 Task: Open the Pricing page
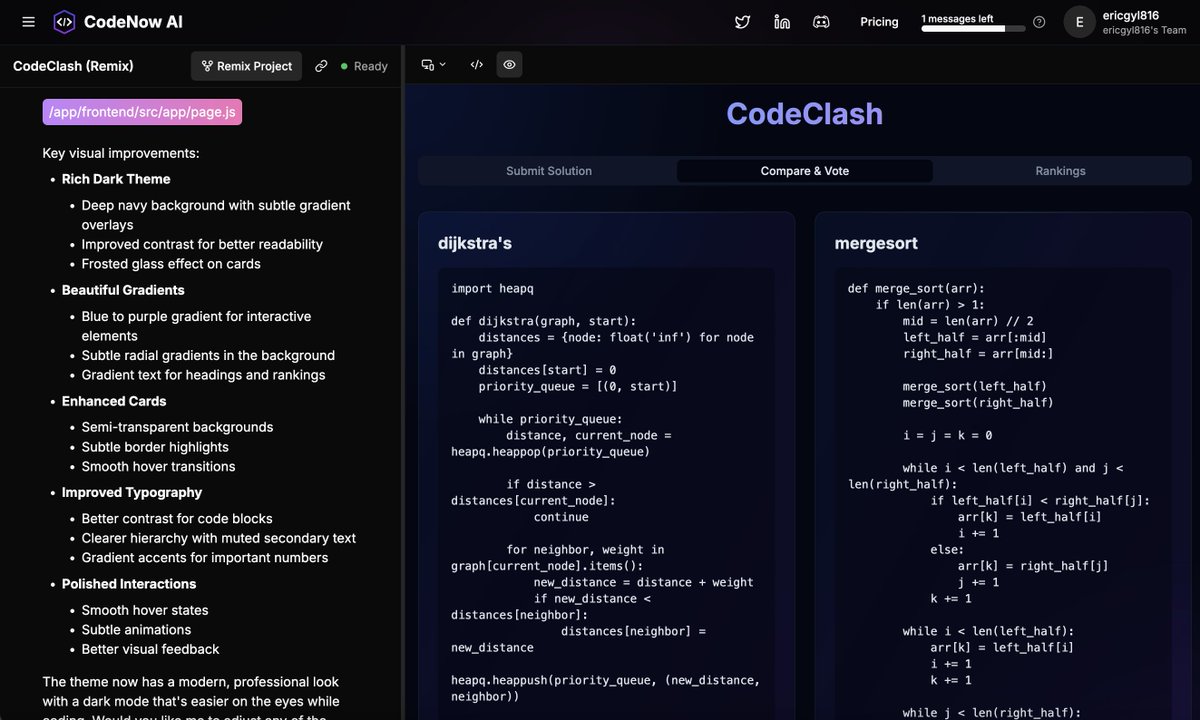pyautogui.click(x=879, y=22)
